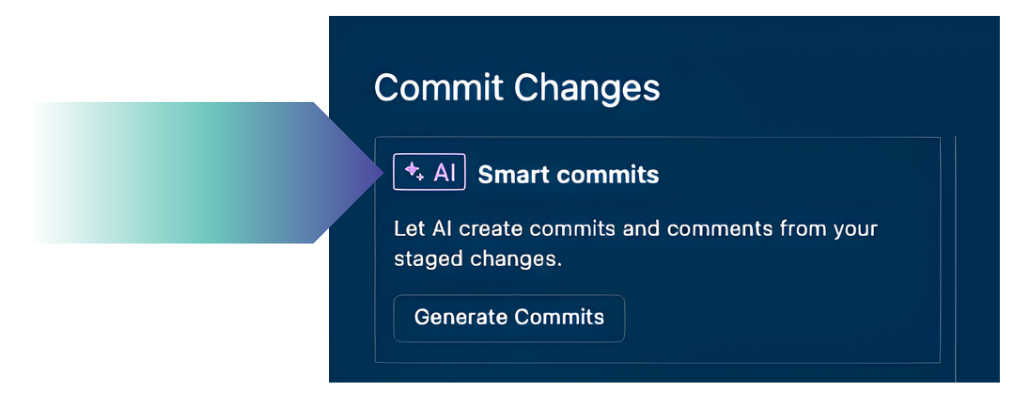The image size is (1019, 402).
Task: Click the word "Changes" in the panel header
Action: coord(587,88)
